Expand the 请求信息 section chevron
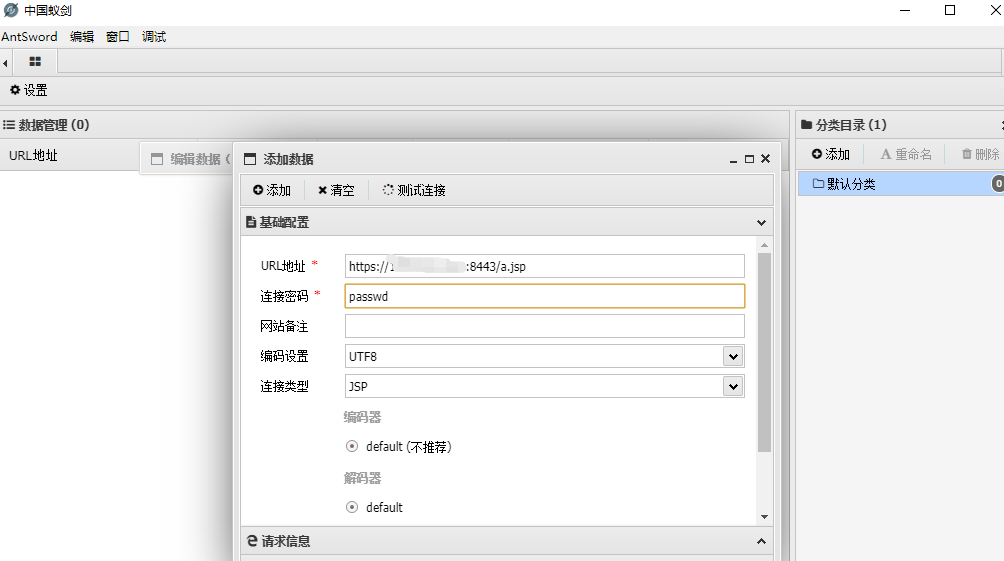This screenshot has height=561, width=1004. pos(761,541)
